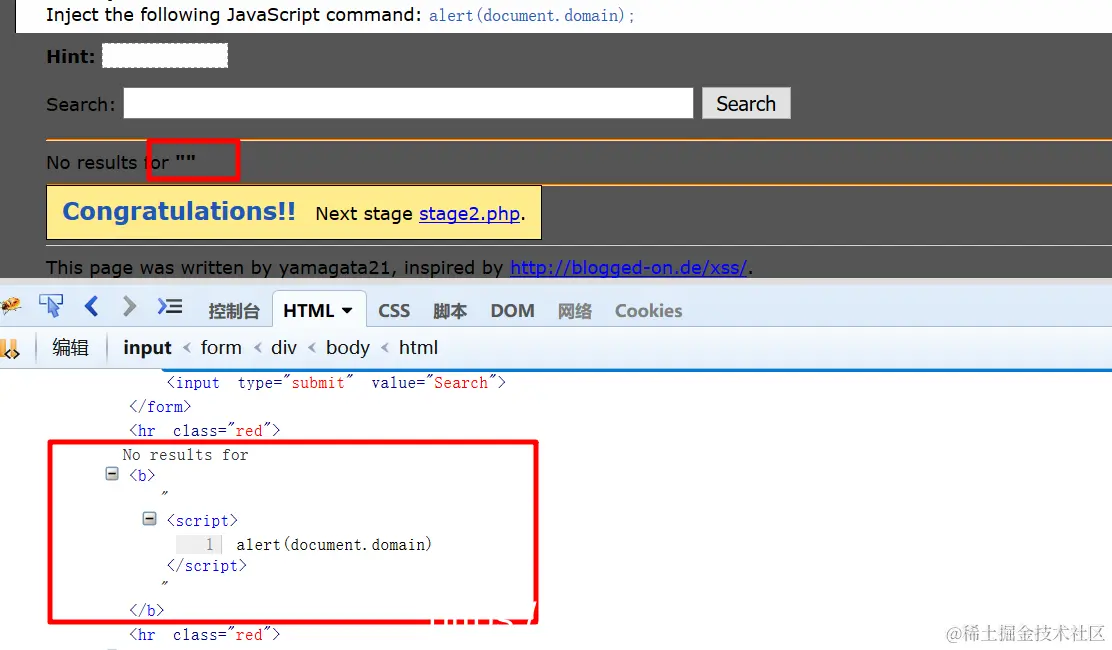This screenshot has height=650, width=1112.
Task: Click the 编辑 edit button
Action: [70, 347]
